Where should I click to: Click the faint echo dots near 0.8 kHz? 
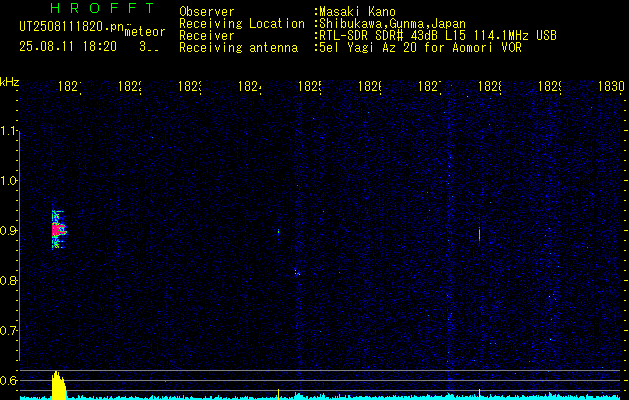coord(297,273)
